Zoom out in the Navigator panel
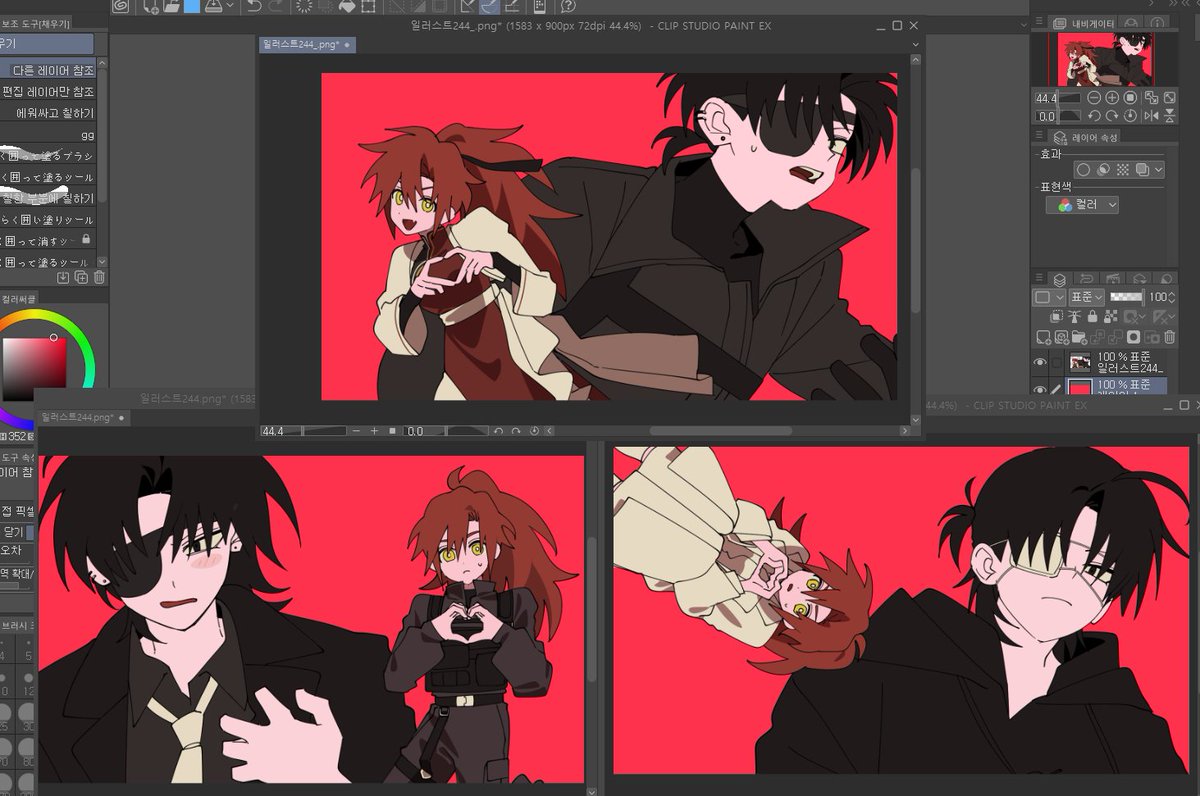This screenshot has height=796, width=1200. (1094, 98)
